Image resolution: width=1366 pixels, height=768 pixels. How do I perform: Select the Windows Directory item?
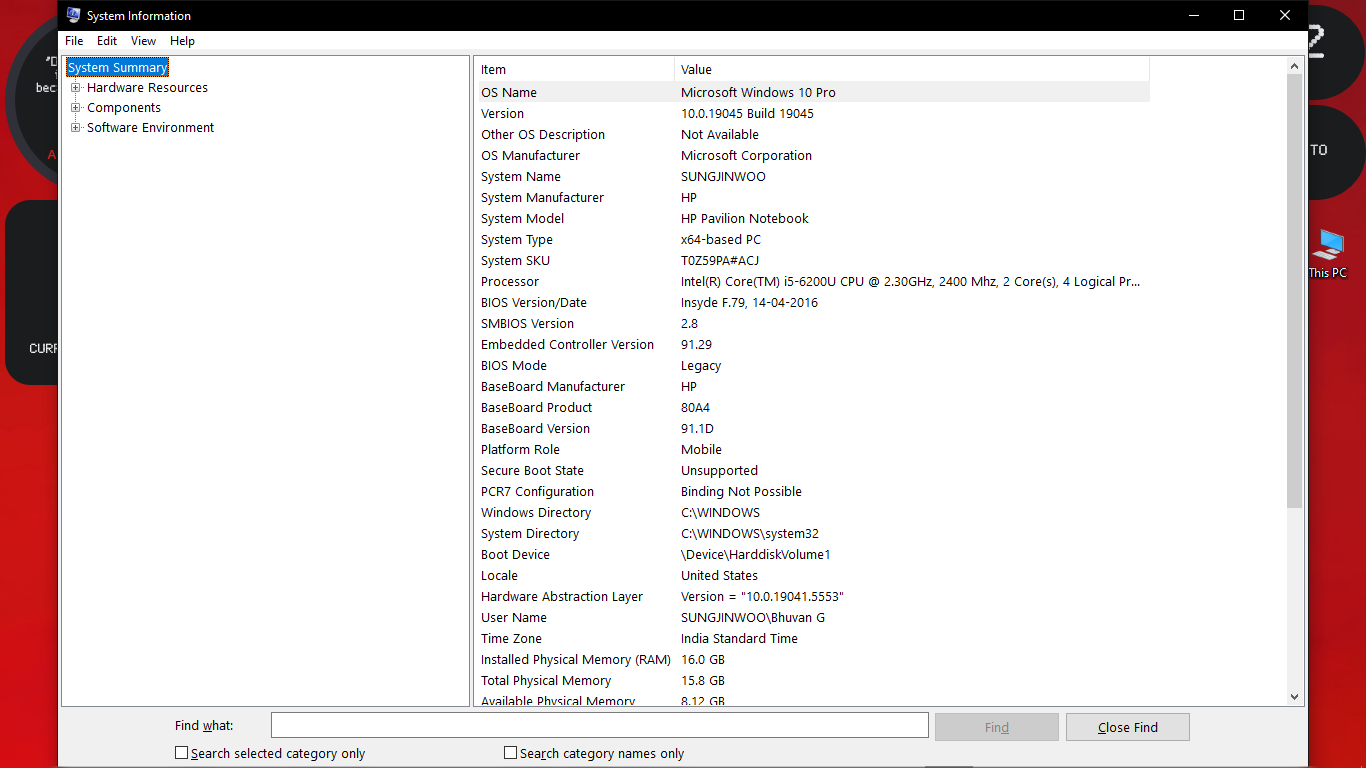[536, 512]
